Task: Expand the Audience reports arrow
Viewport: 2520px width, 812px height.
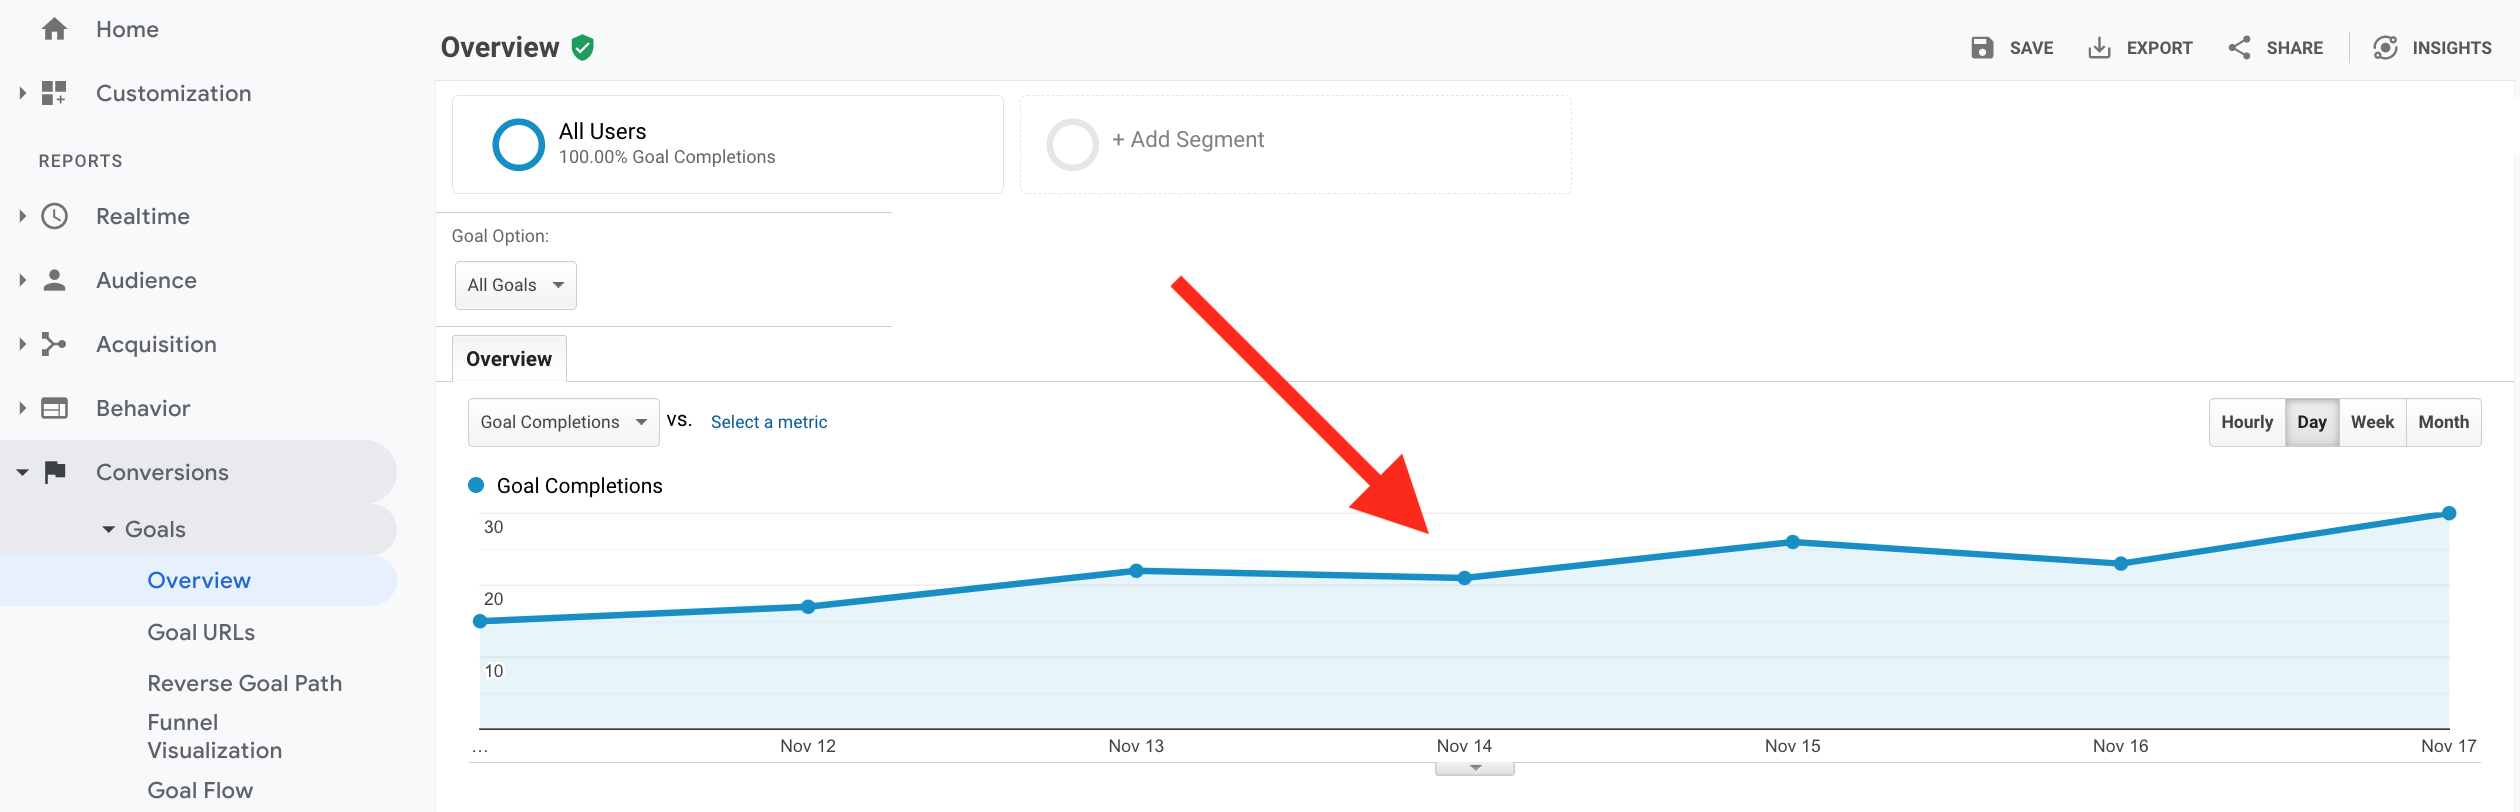Action: tap(22, 280)
